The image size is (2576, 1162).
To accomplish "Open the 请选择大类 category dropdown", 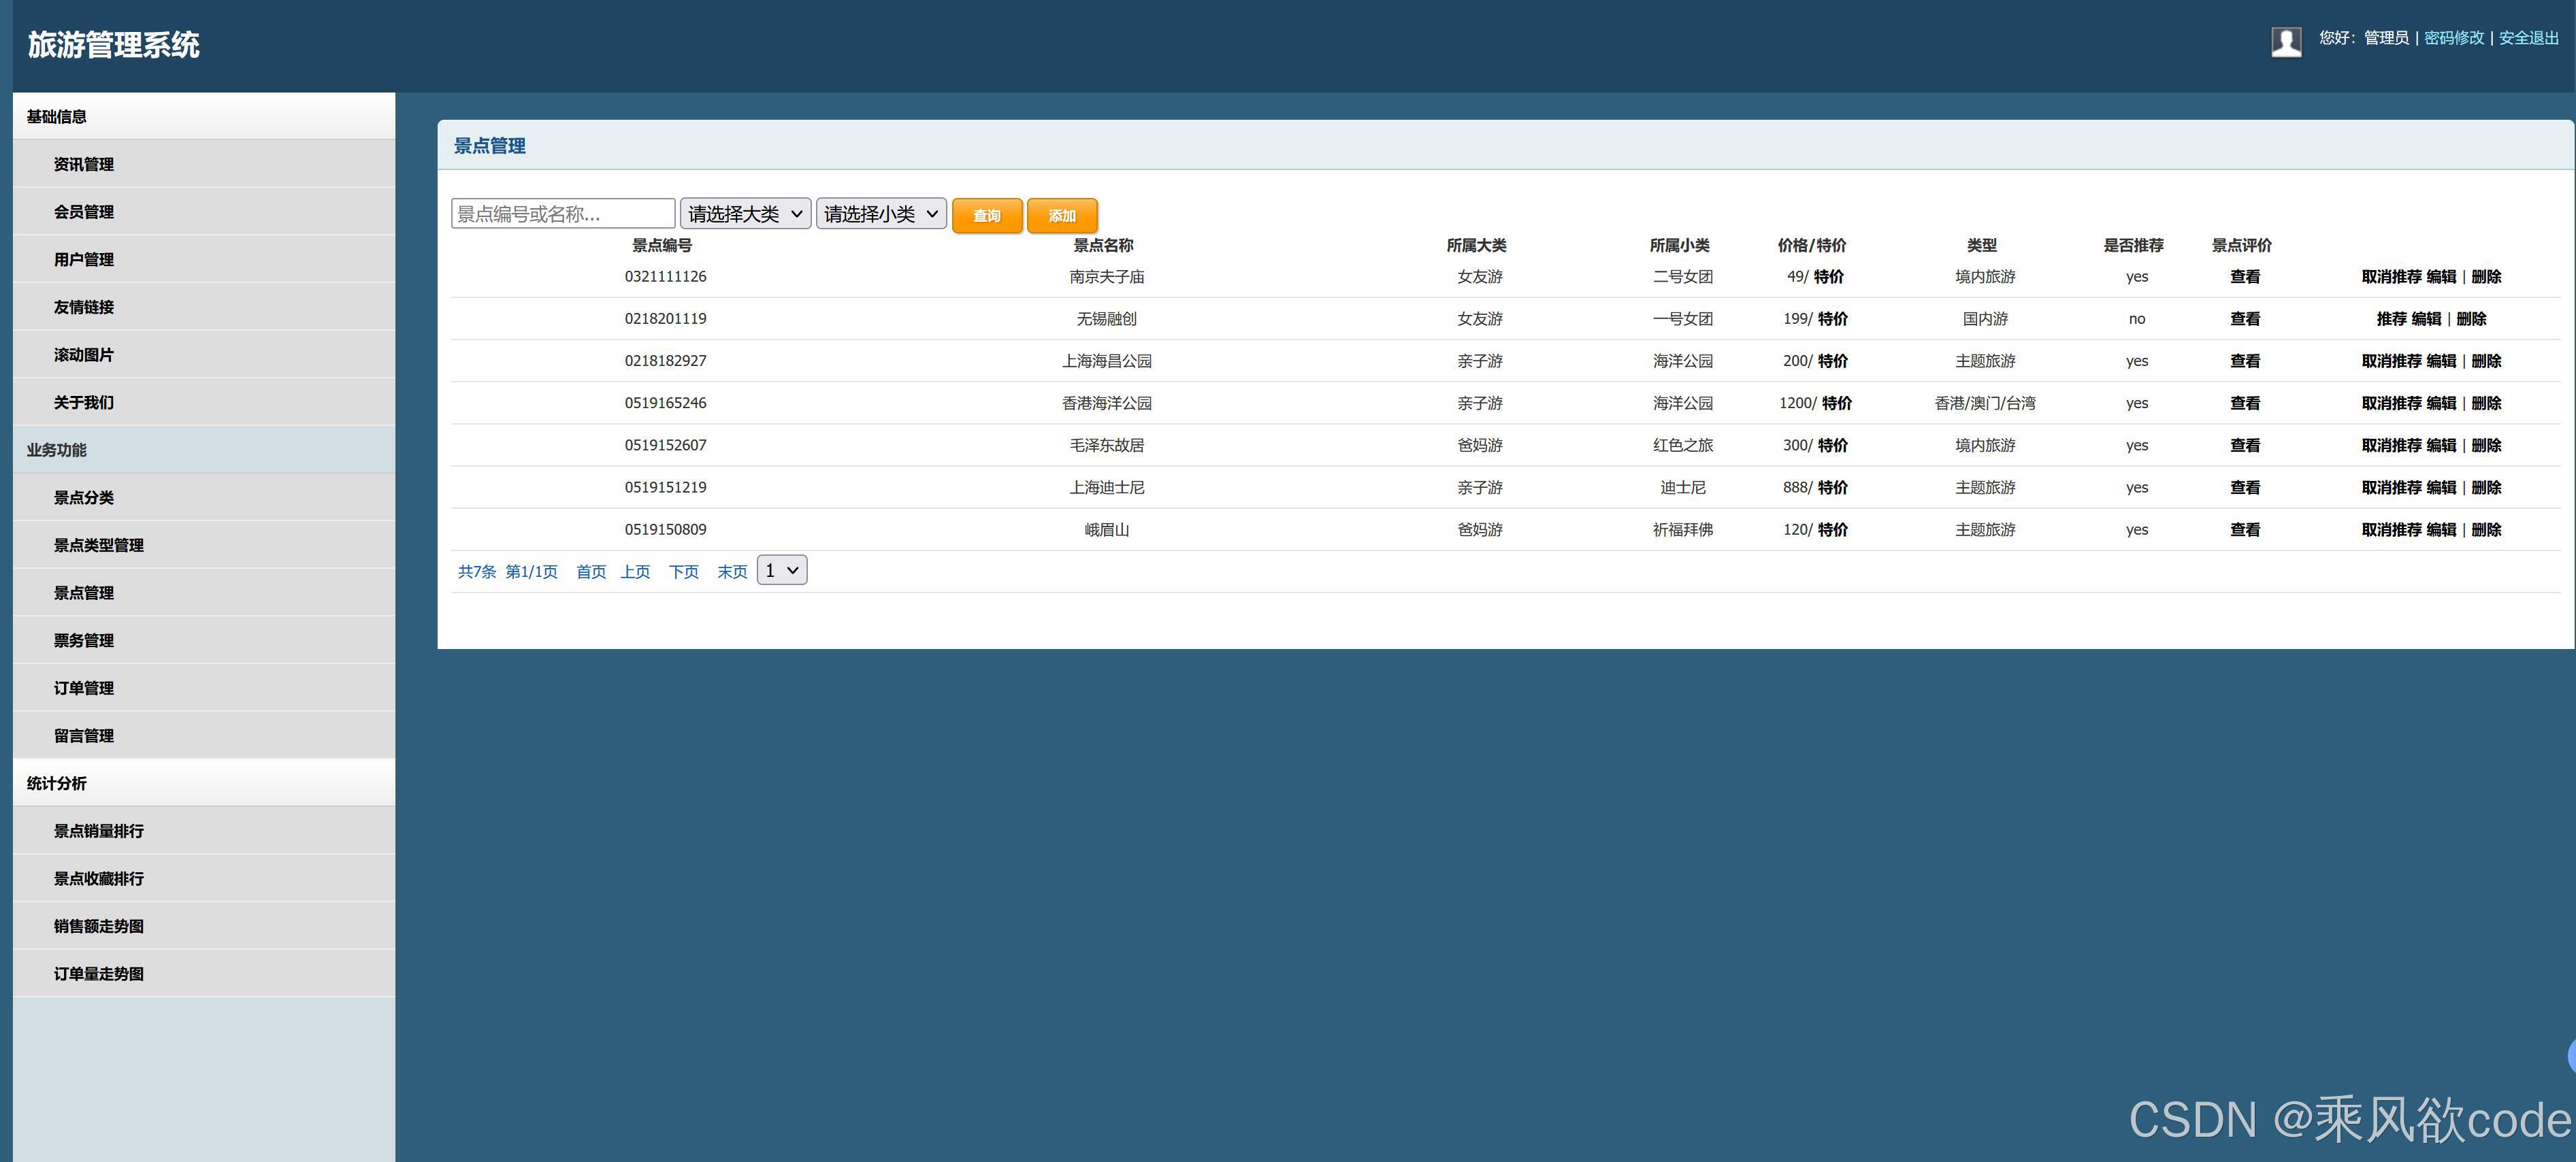I will coord(745,214).
